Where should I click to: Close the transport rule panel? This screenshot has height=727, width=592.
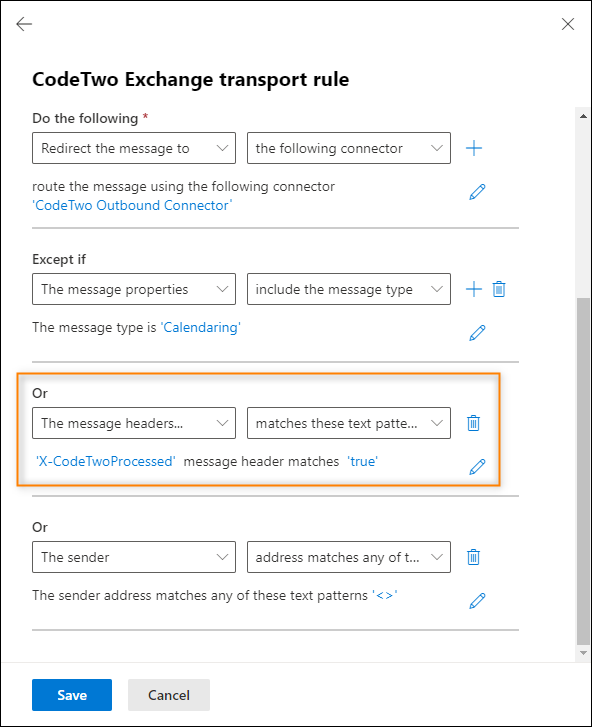(567, 24)
